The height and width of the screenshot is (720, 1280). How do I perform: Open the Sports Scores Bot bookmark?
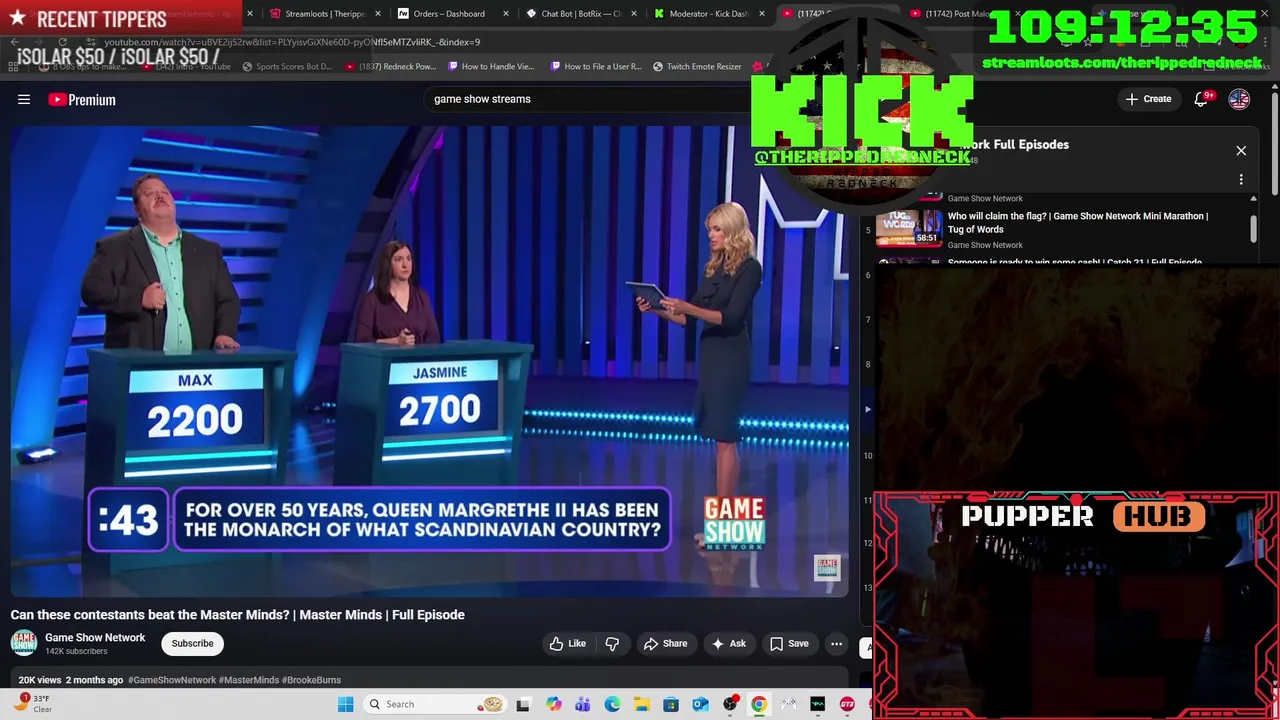[x=287, y=66]
